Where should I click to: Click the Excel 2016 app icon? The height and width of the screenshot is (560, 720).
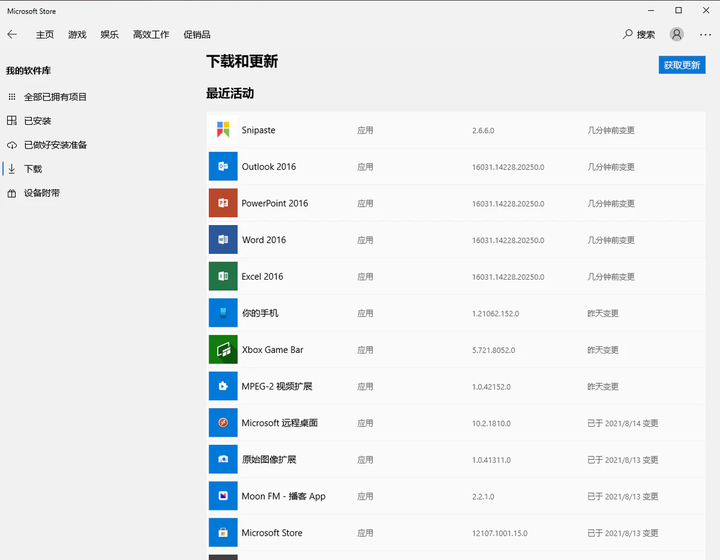[223, 276]
